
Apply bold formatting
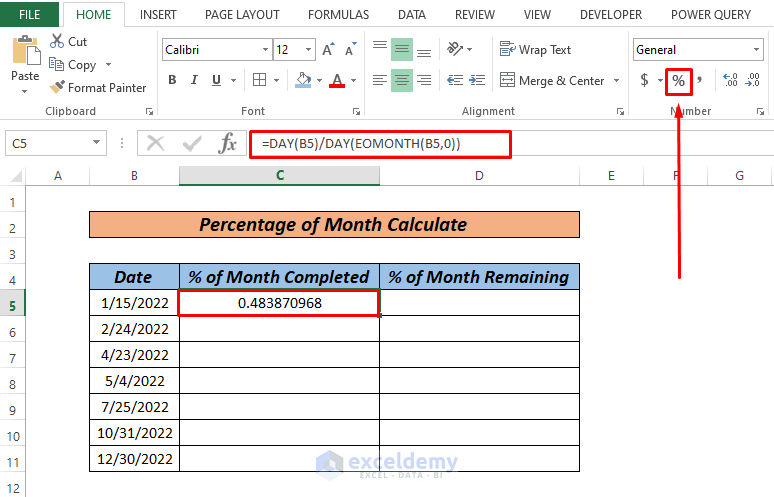(172, 81)
